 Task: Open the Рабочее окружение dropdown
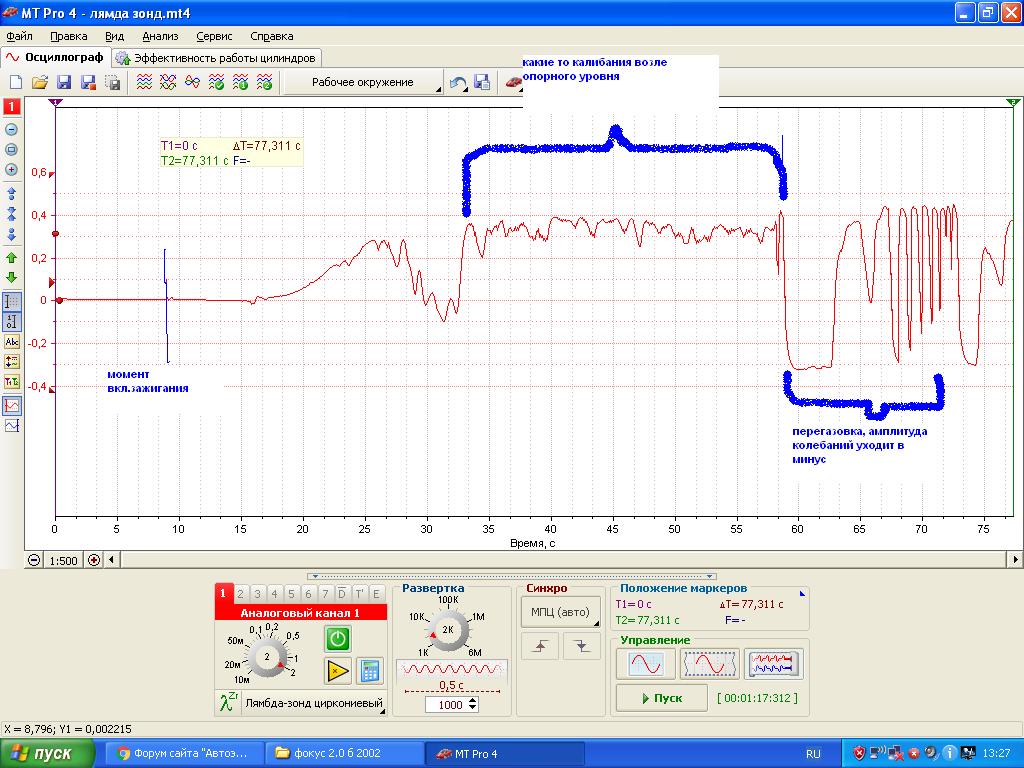(364, 82)
